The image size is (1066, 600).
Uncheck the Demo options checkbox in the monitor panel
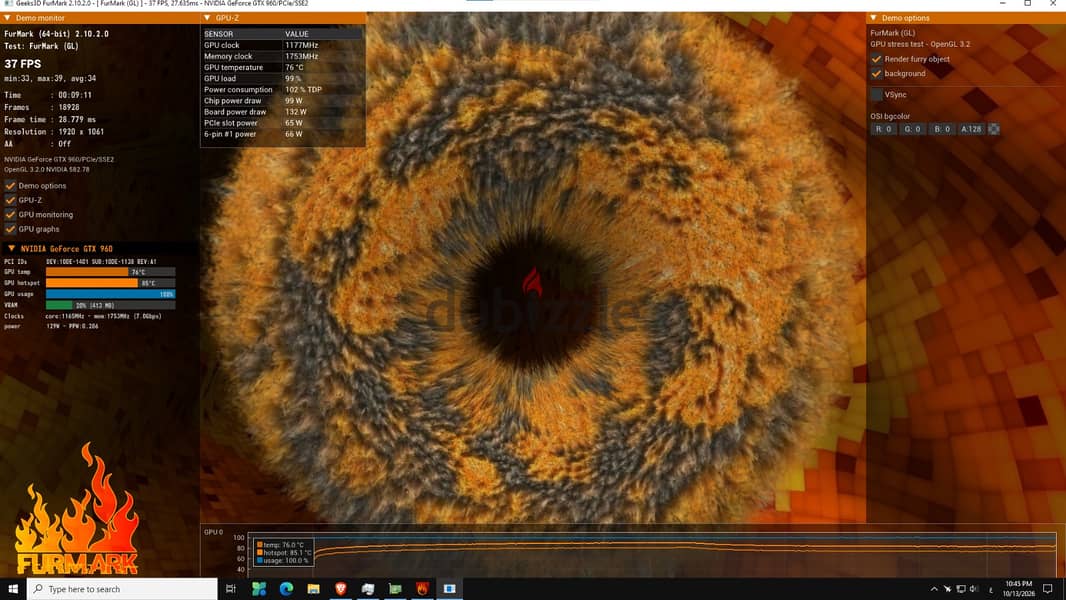coord(10,186)
